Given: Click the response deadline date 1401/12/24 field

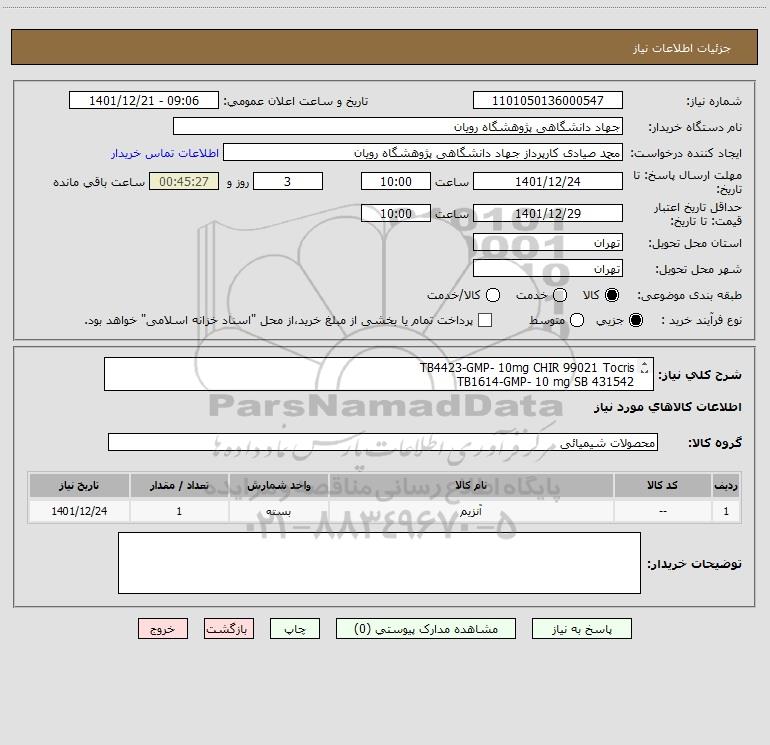Looking at the screenshot, I should tap(548, 181).
